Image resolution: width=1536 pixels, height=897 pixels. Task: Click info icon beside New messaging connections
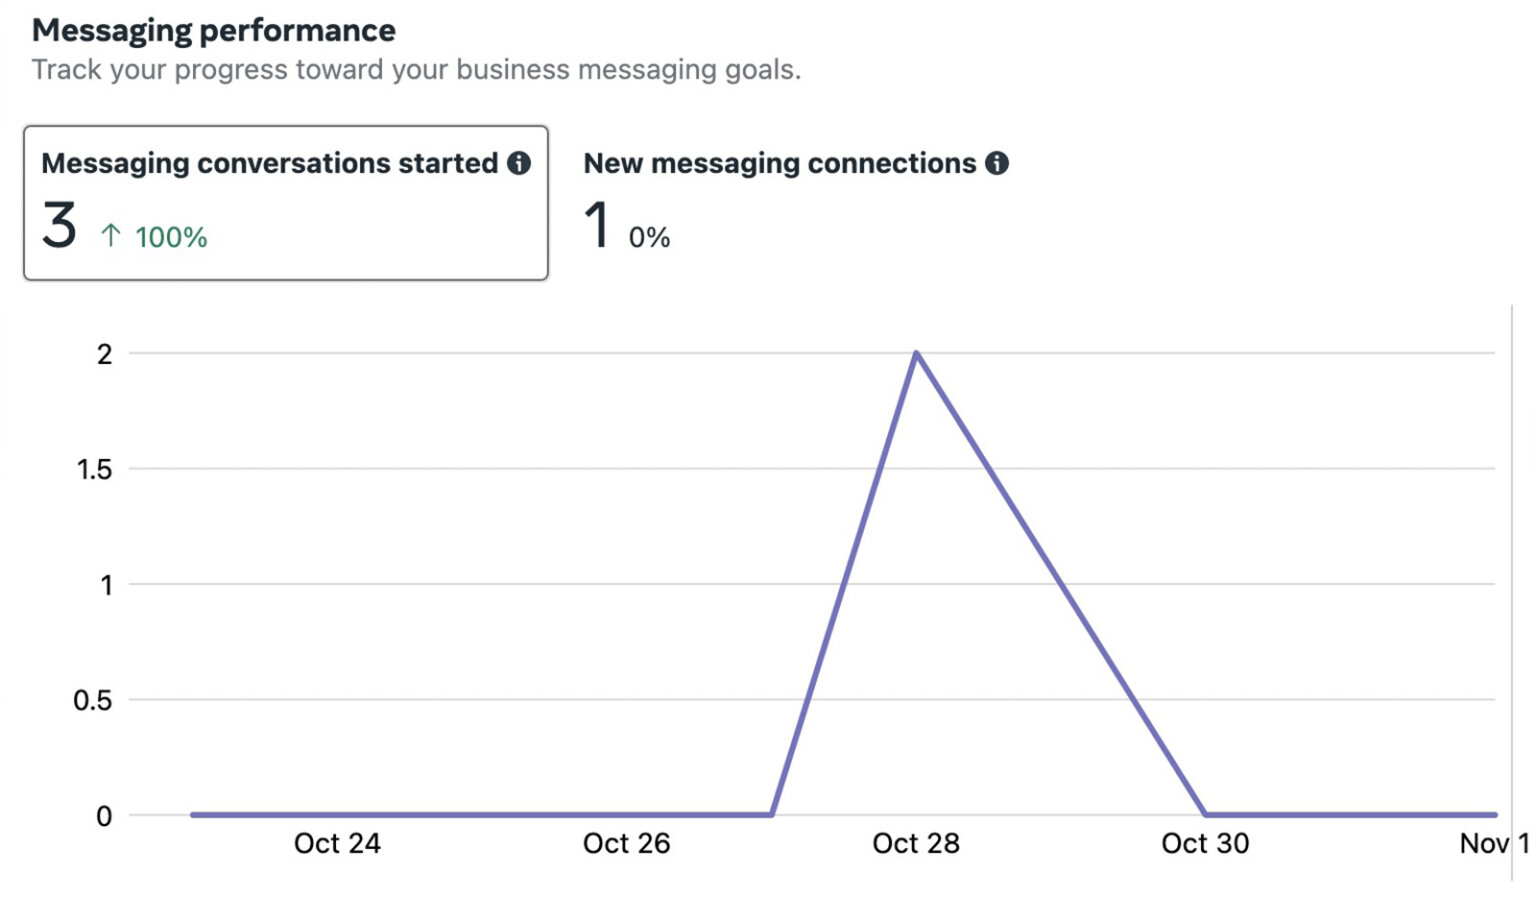pyautogui.click(x=997, y=163)
